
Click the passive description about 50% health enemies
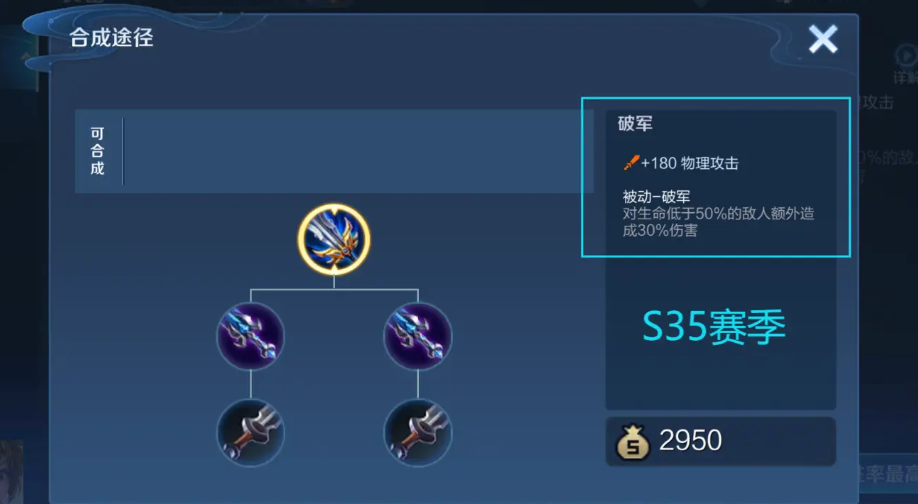point(718,222)
